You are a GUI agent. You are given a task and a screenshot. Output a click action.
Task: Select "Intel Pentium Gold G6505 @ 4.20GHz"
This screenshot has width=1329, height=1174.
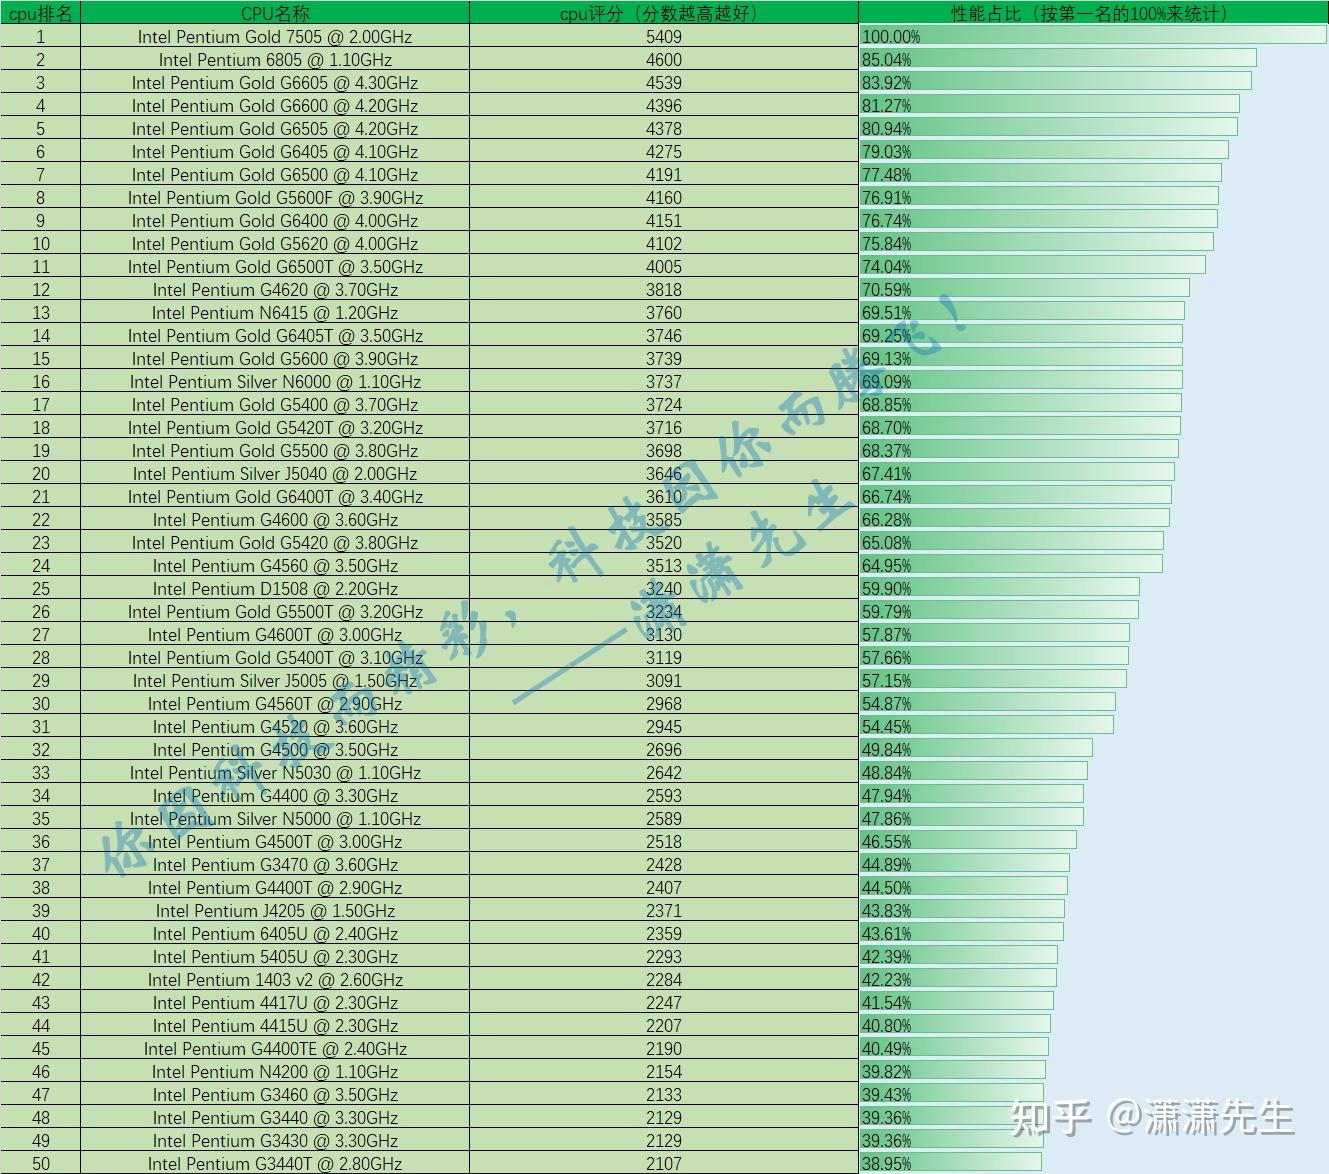[x=275, y=128]
